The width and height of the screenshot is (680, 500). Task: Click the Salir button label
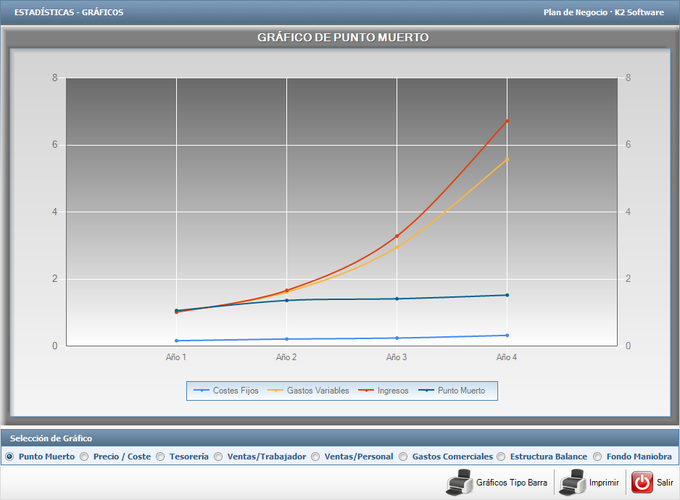coord(665,483)
